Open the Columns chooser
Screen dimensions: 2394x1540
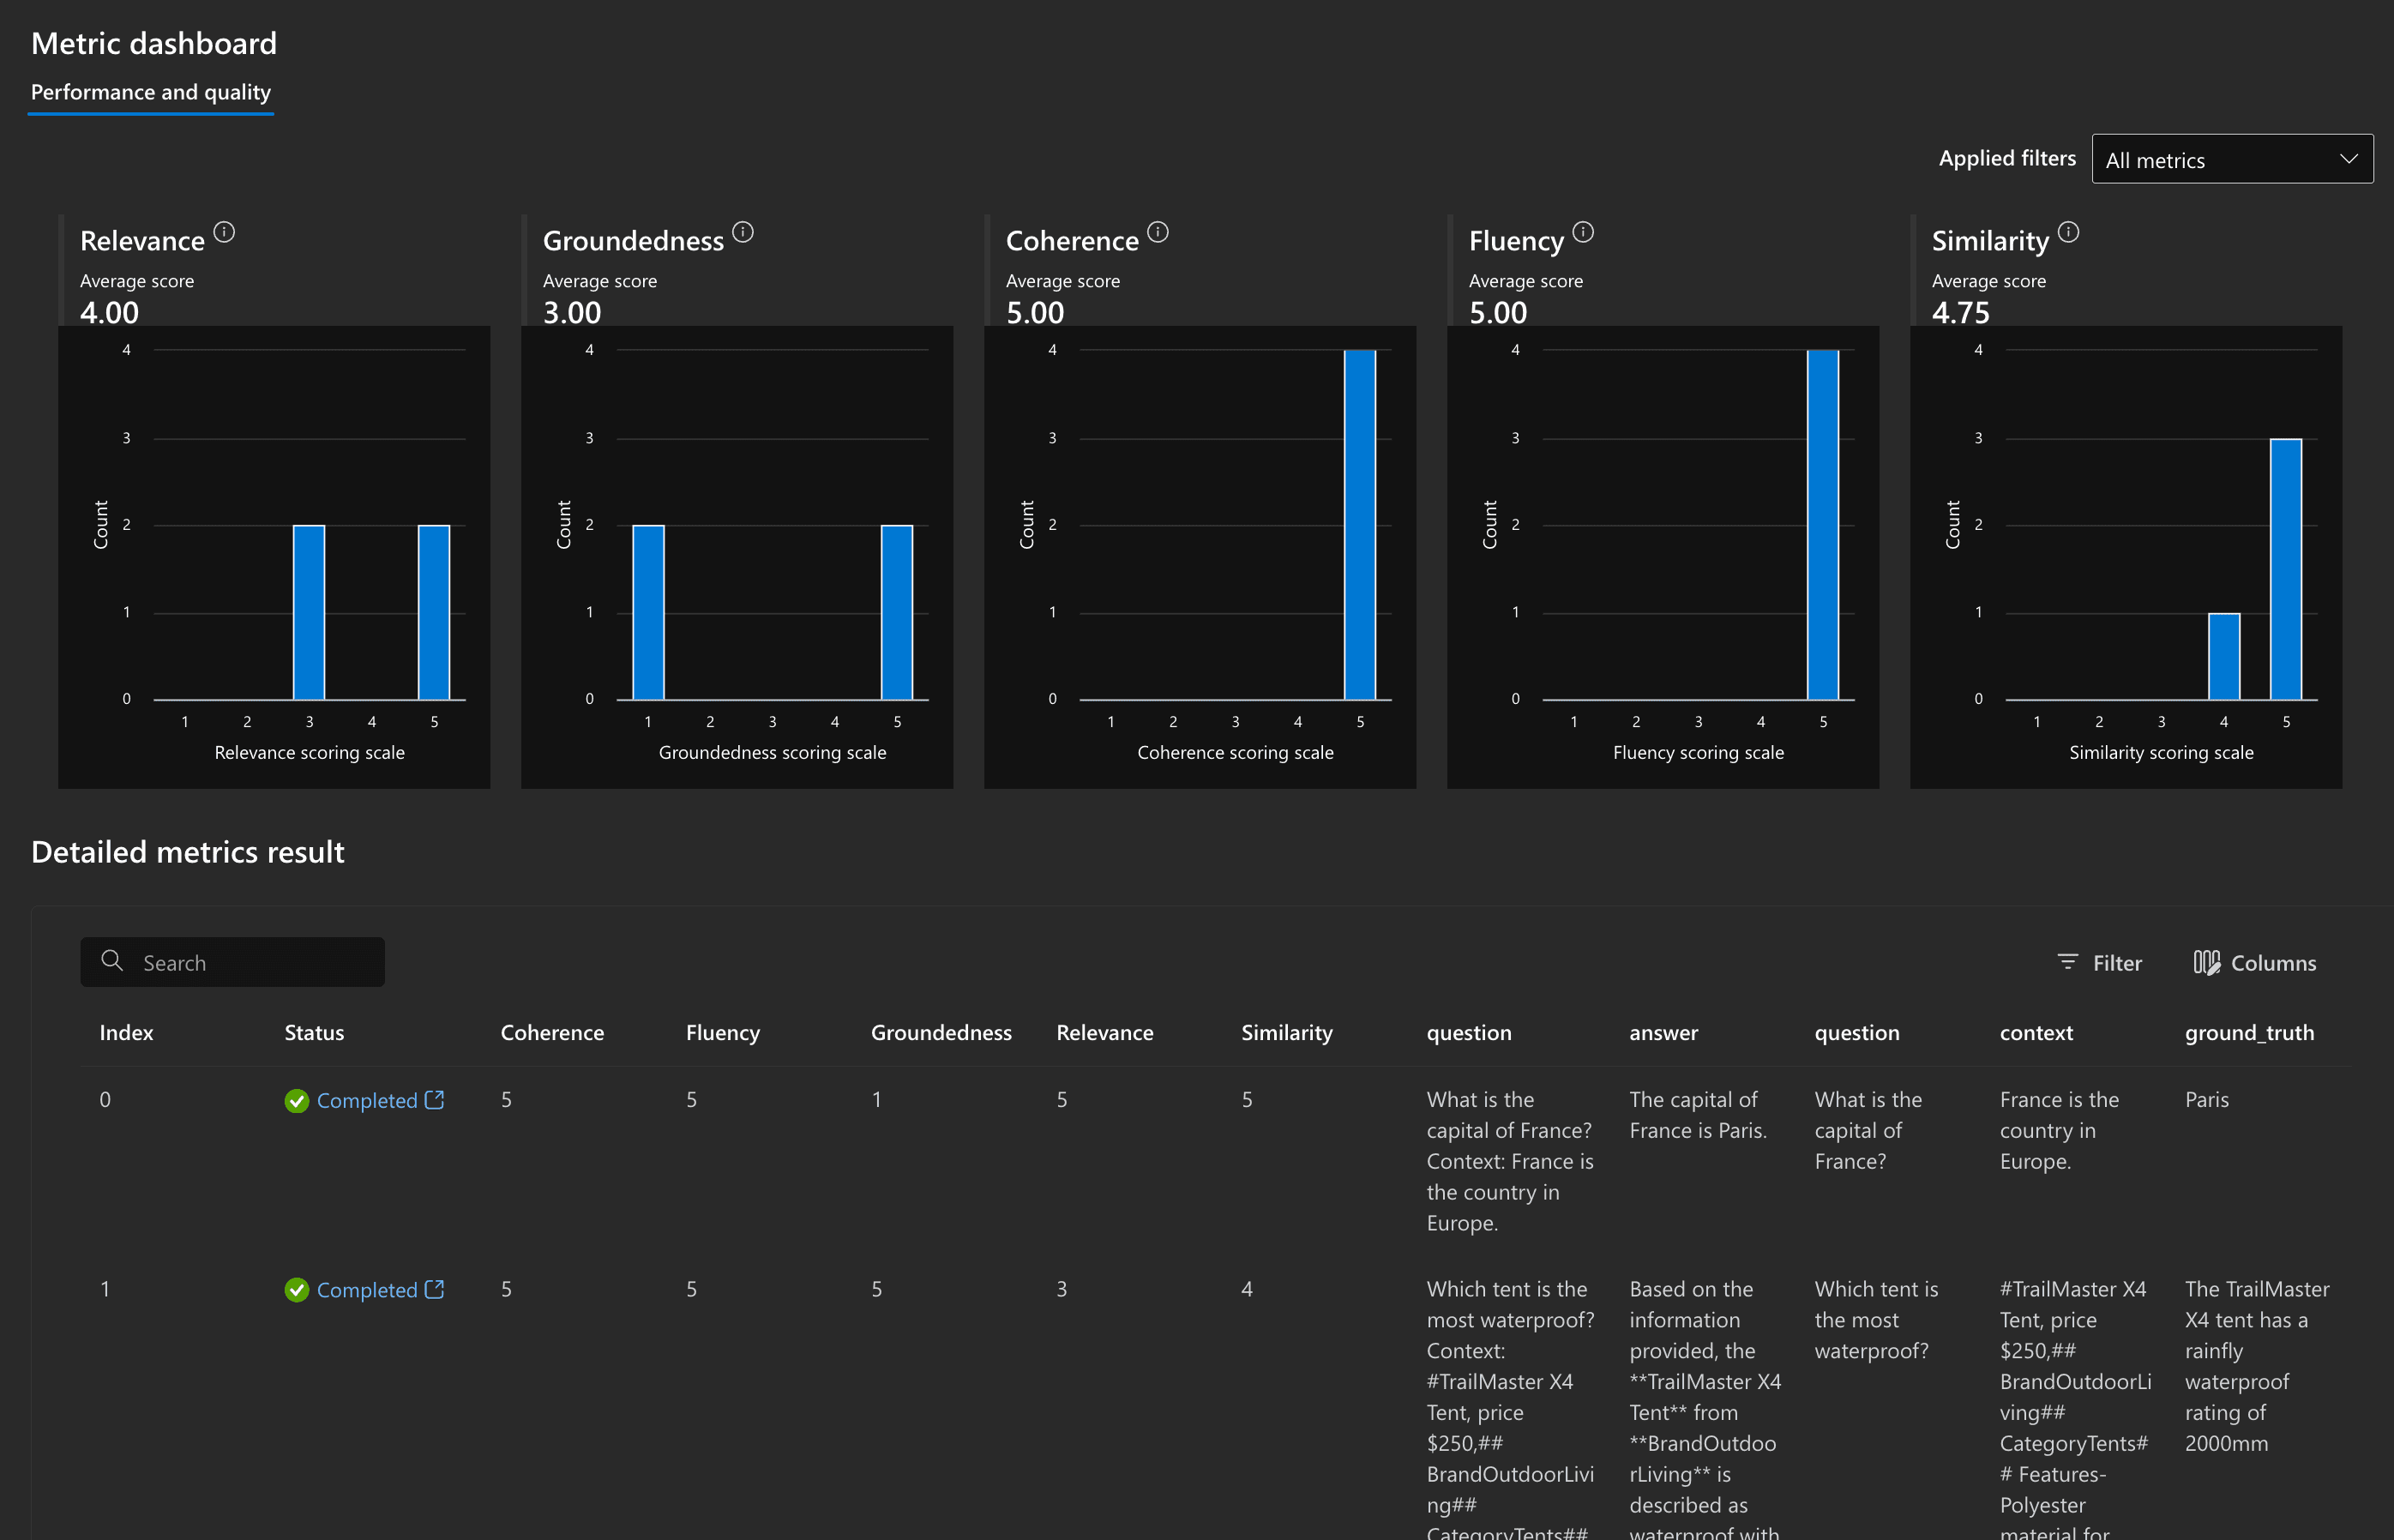[2254, 963]
